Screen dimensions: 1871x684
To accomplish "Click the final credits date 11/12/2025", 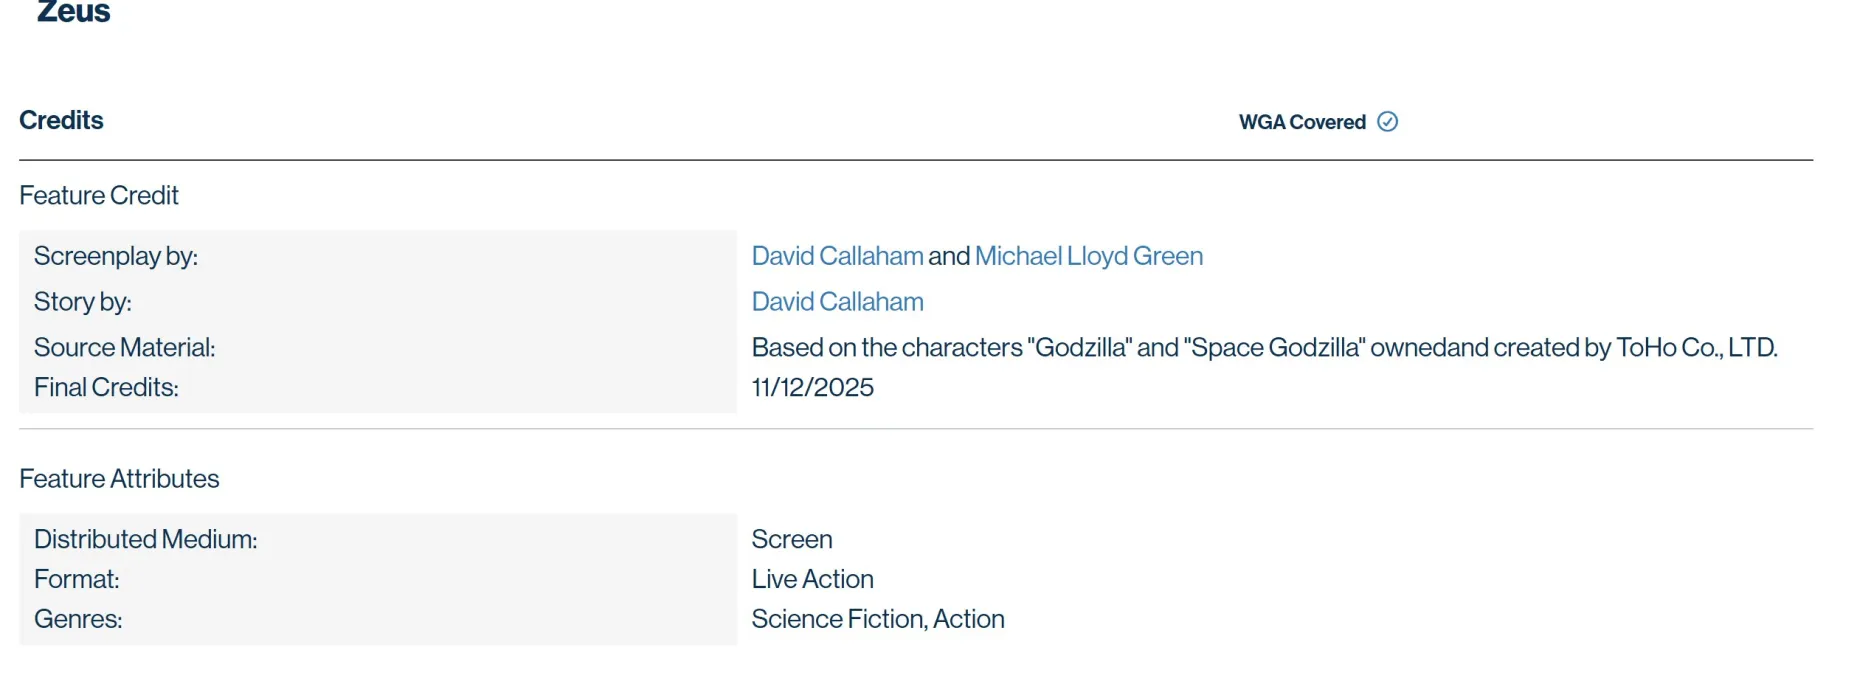I will coord(812,387).
